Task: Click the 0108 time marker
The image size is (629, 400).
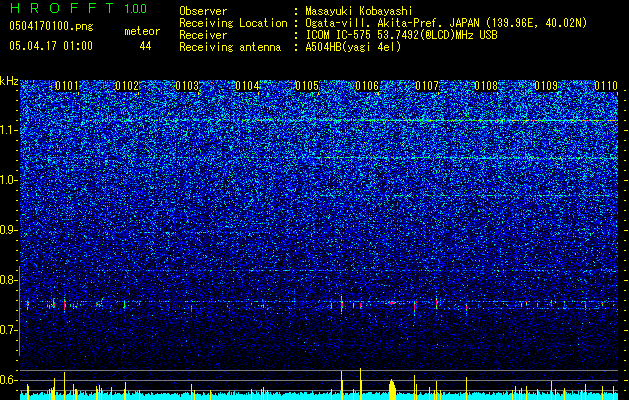Action: click(486, 86)
